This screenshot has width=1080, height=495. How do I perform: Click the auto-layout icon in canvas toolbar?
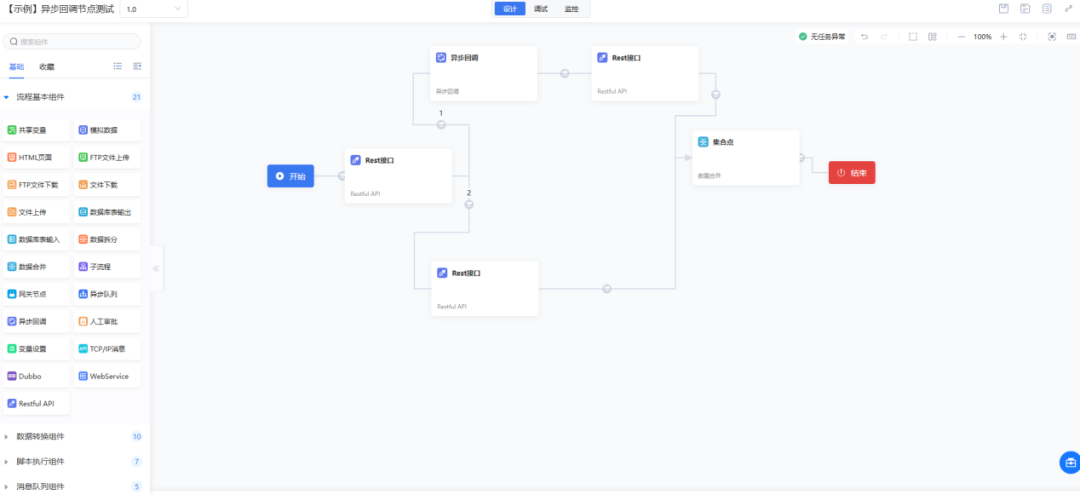[x=932, y=37]
